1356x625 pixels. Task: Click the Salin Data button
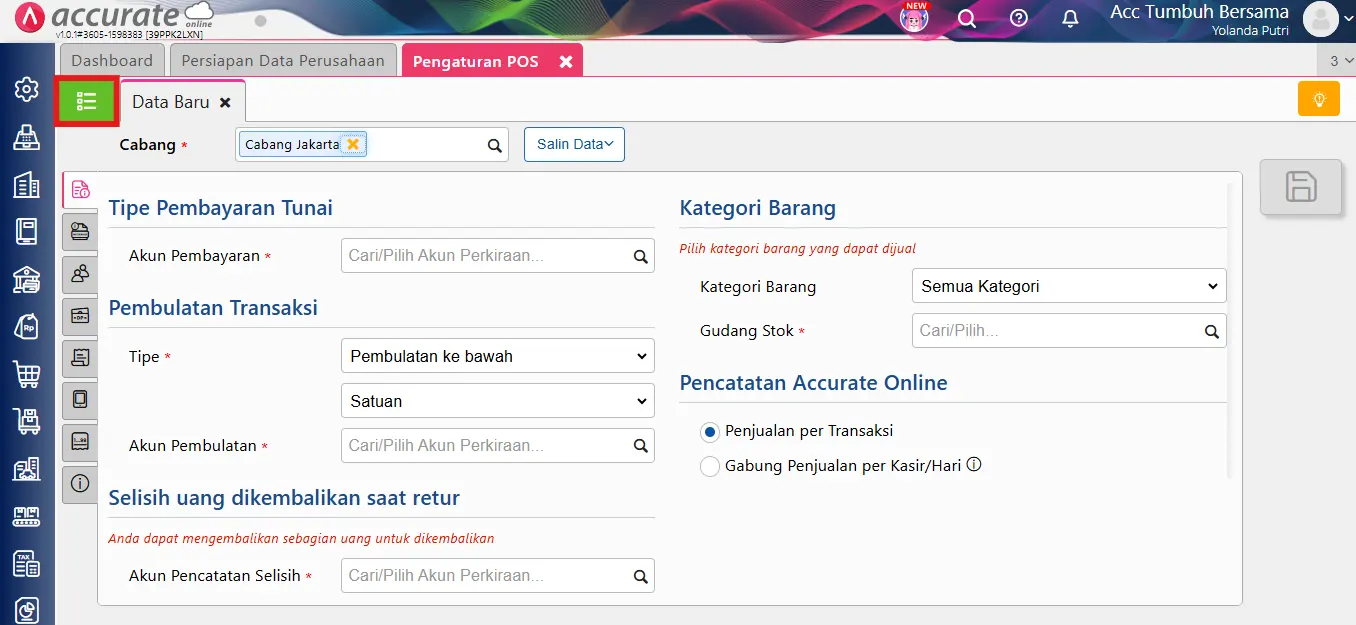[x=574, y=144]
